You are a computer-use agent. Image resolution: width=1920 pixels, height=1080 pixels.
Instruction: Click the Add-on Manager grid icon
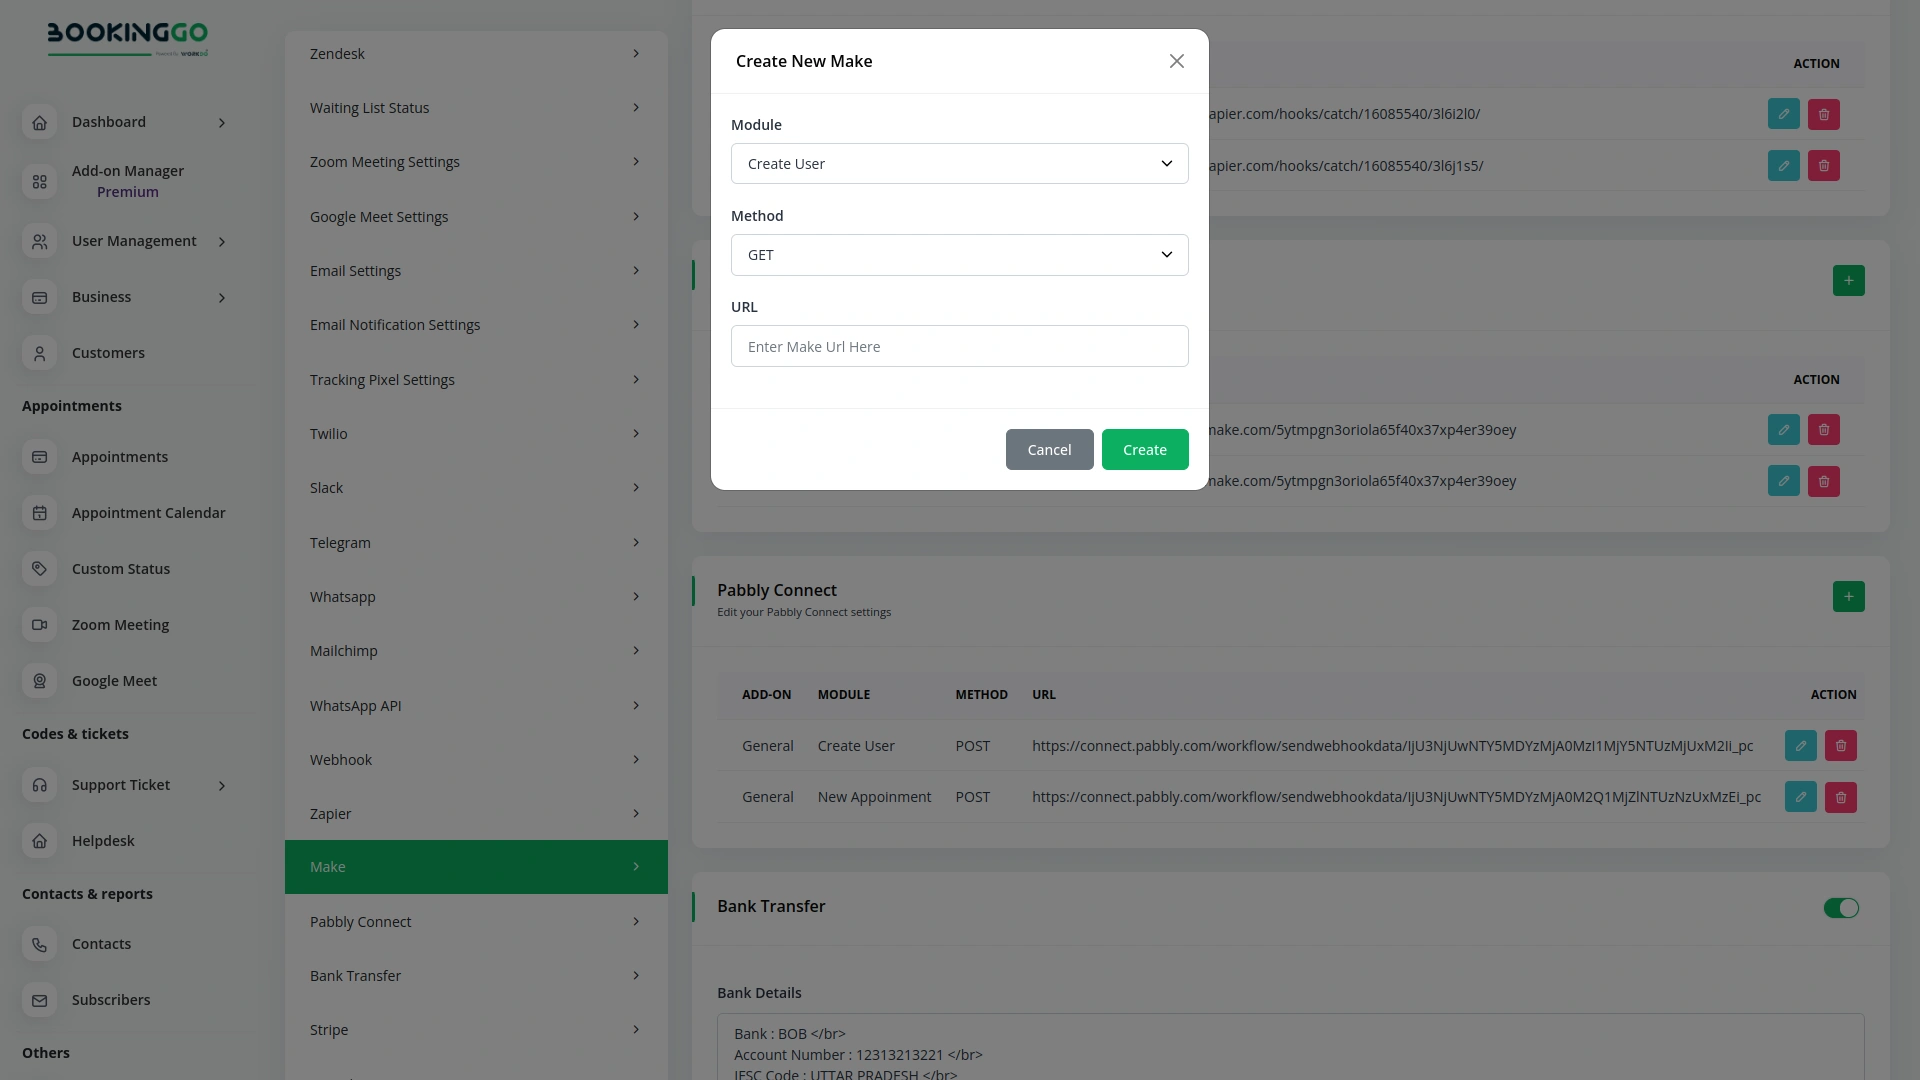(x=39, y=181)
